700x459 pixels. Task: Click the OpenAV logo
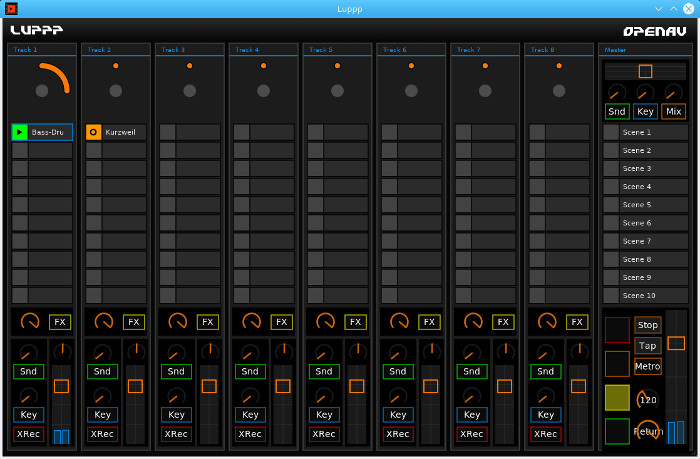coord(654,31)
